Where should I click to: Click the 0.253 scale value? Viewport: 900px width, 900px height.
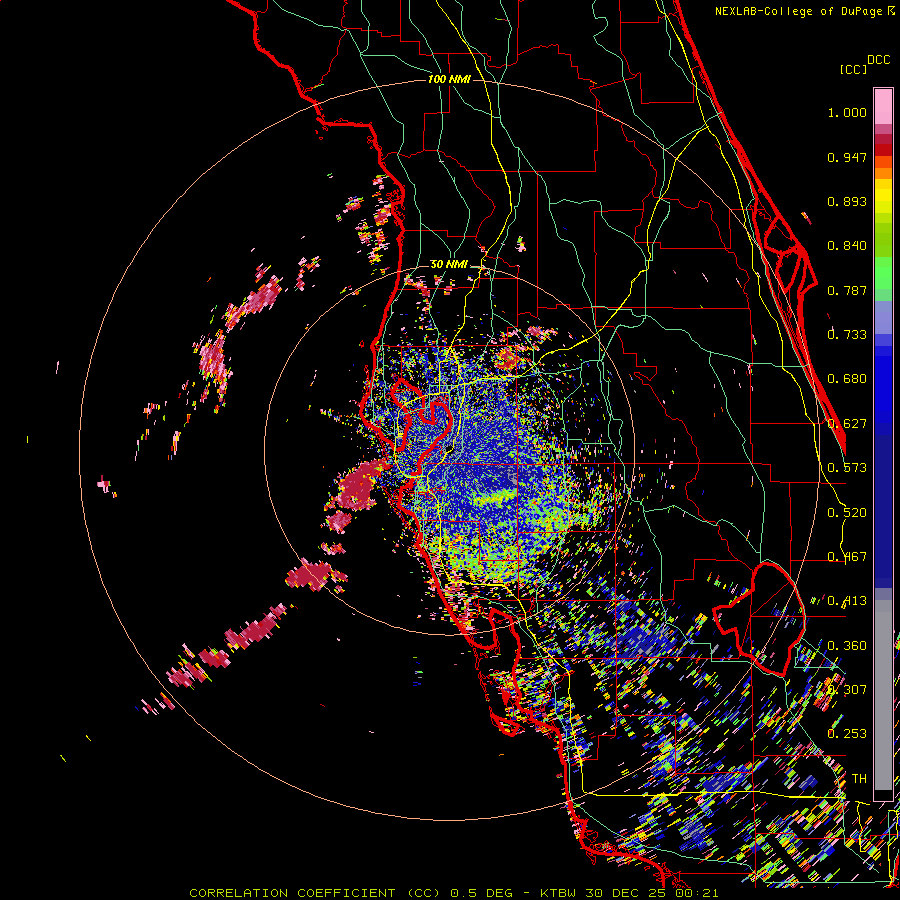(x=847, y=734)
